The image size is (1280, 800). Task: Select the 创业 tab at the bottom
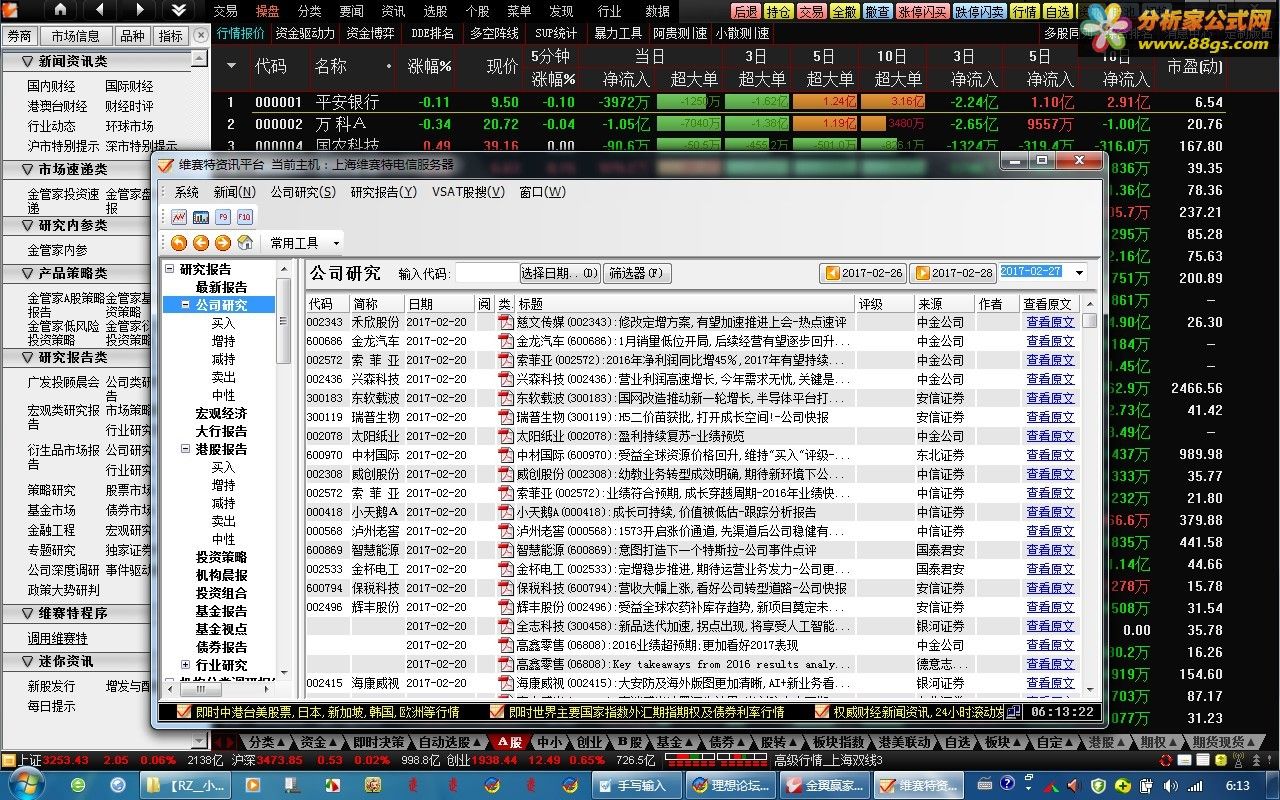(588, 742)
